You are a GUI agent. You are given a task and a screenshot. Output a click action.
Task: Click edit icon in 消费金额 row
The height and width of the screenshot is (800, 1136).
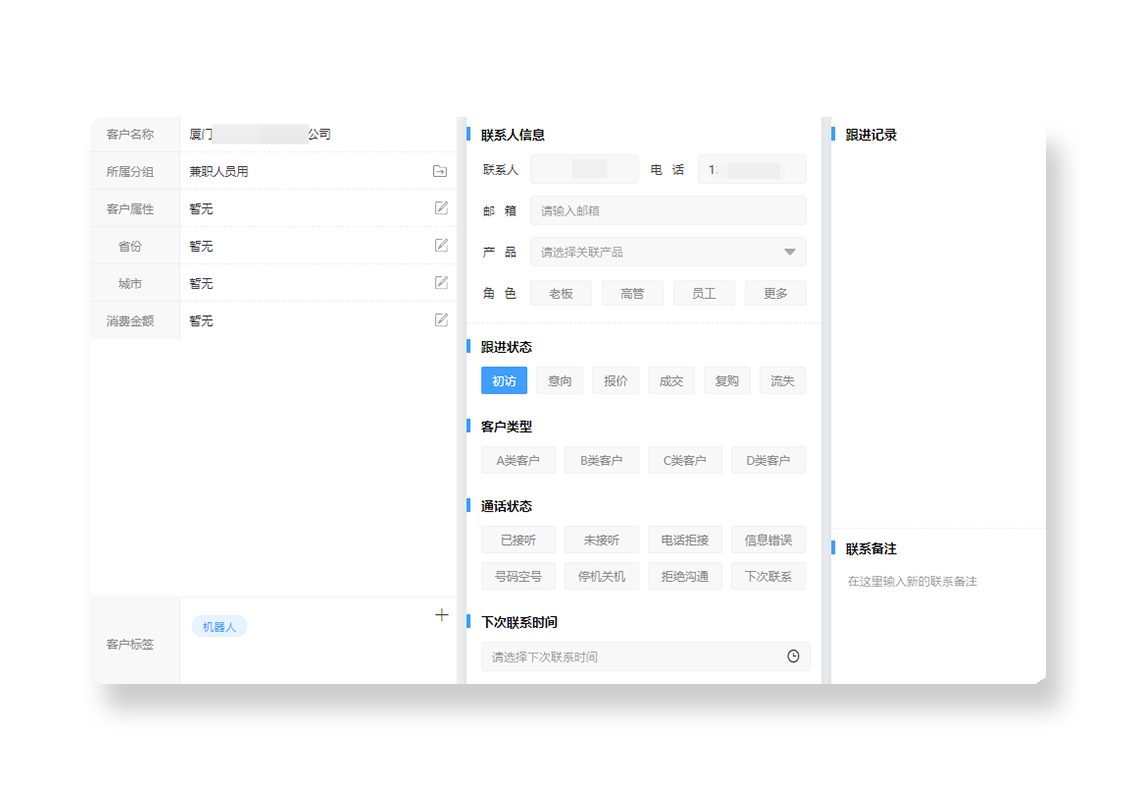click(441, 320)
